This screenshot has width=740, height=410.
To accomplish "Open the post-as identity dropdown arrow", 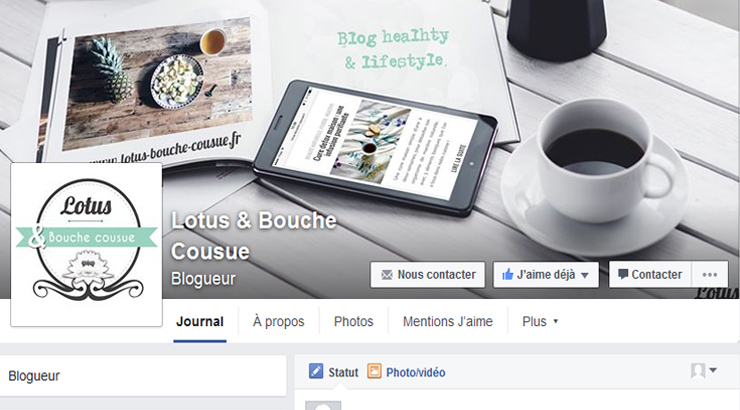I will pyautogui.click(x=713, y=370).
